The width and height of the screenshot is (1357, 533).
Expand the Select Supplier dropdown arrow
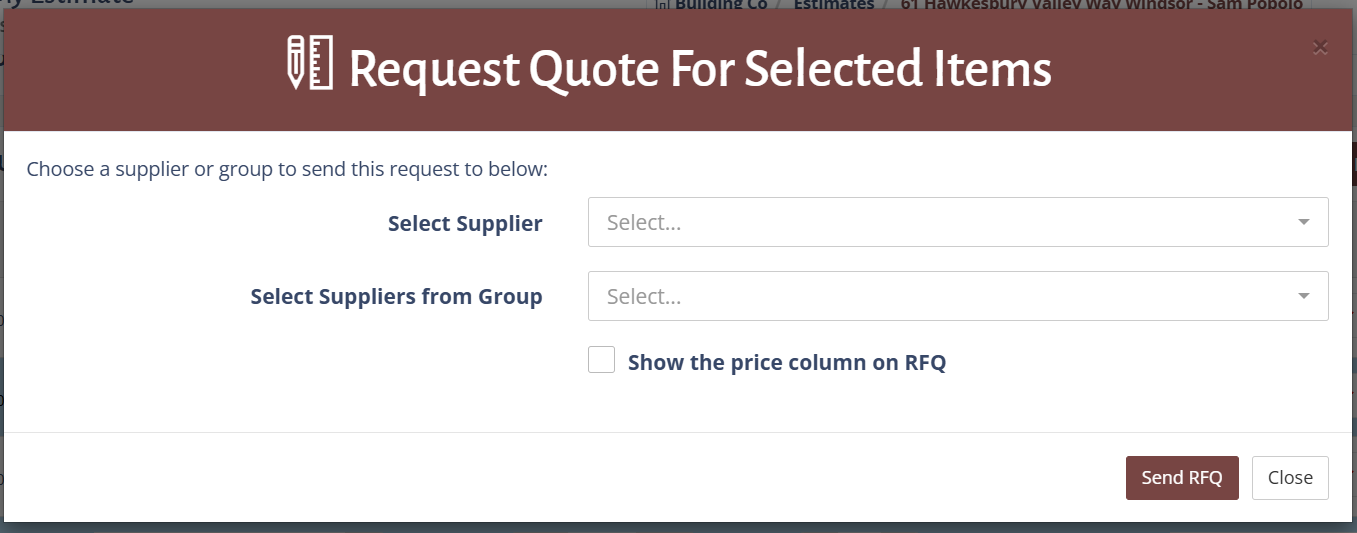click(x=1303, y=222)
